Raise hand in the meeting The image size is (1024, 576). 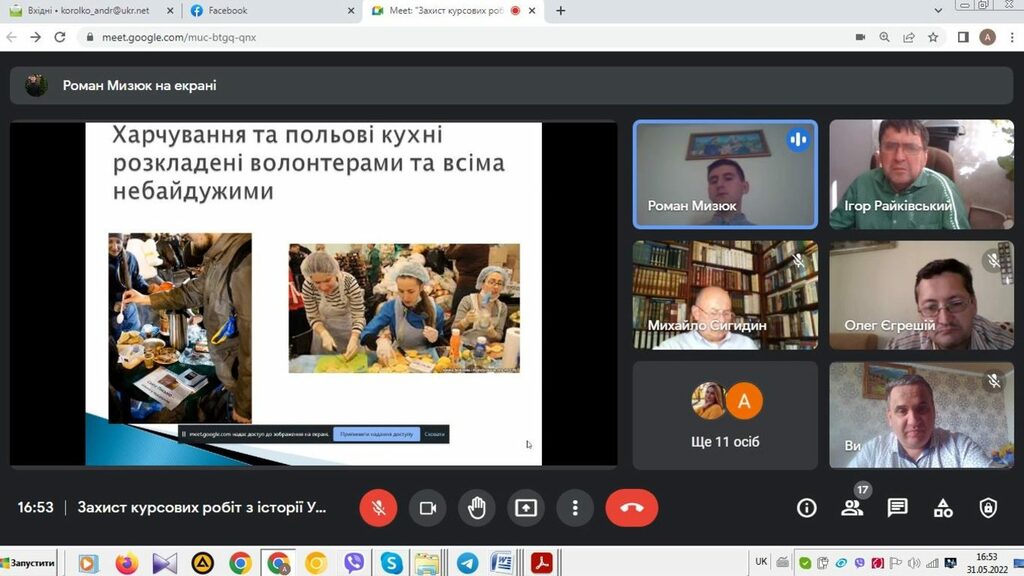[477, 508]
